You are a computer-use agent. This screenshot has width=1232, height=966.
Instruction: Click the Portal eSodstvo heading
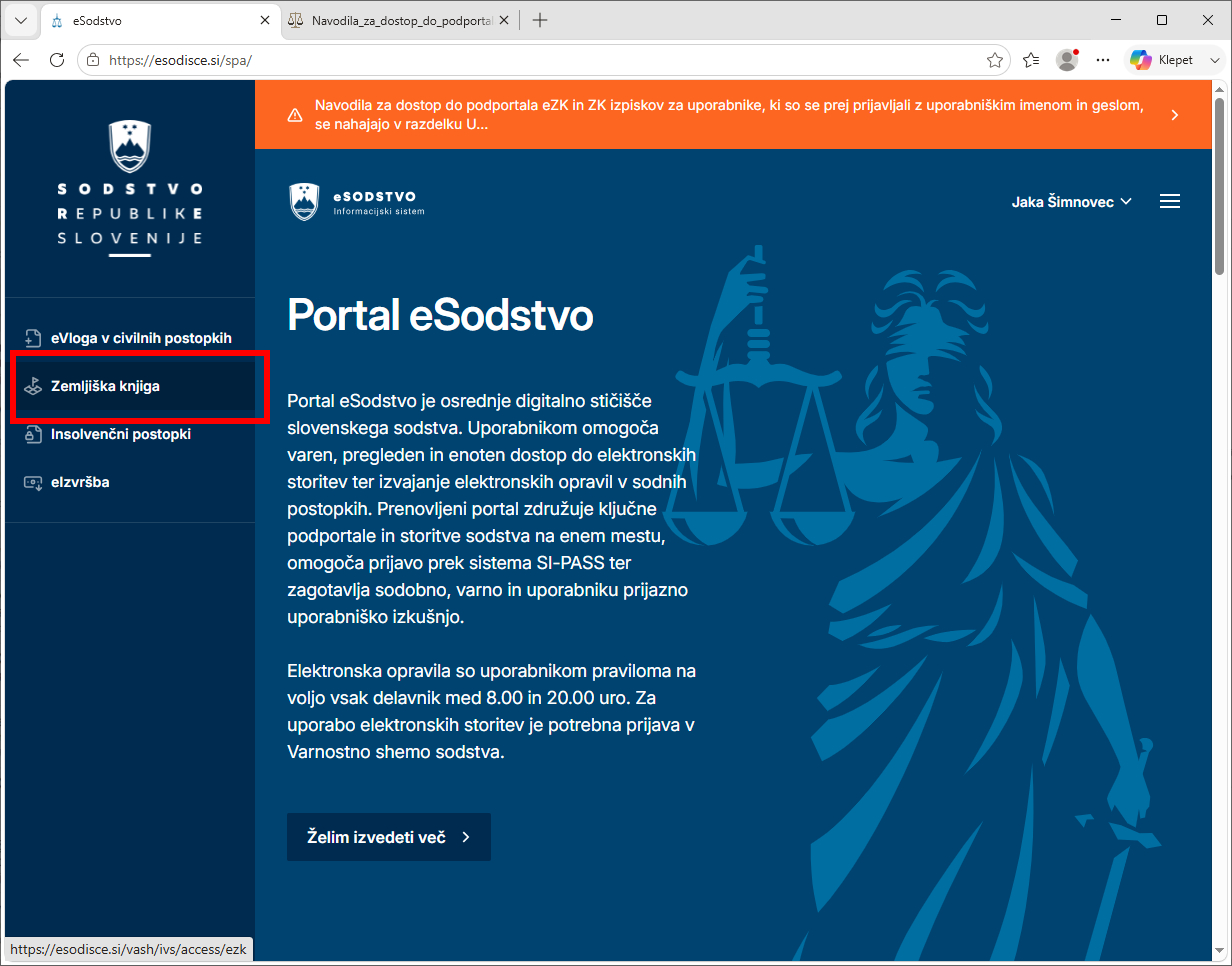440,315
